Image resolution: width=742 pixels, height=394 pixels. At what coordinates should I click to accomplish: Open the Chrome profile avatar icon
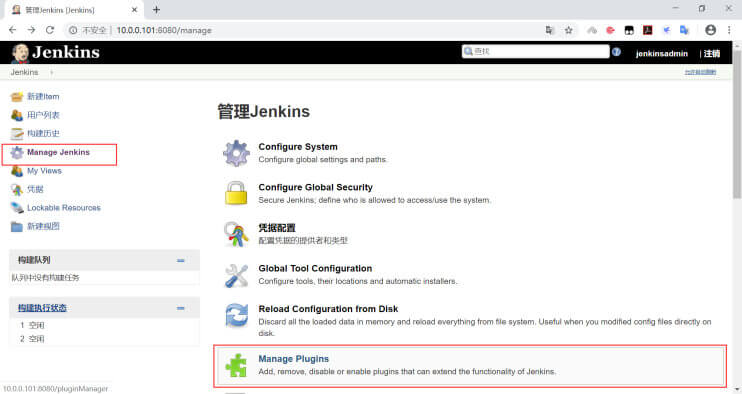pyautogui.click(x=710, y=30)
